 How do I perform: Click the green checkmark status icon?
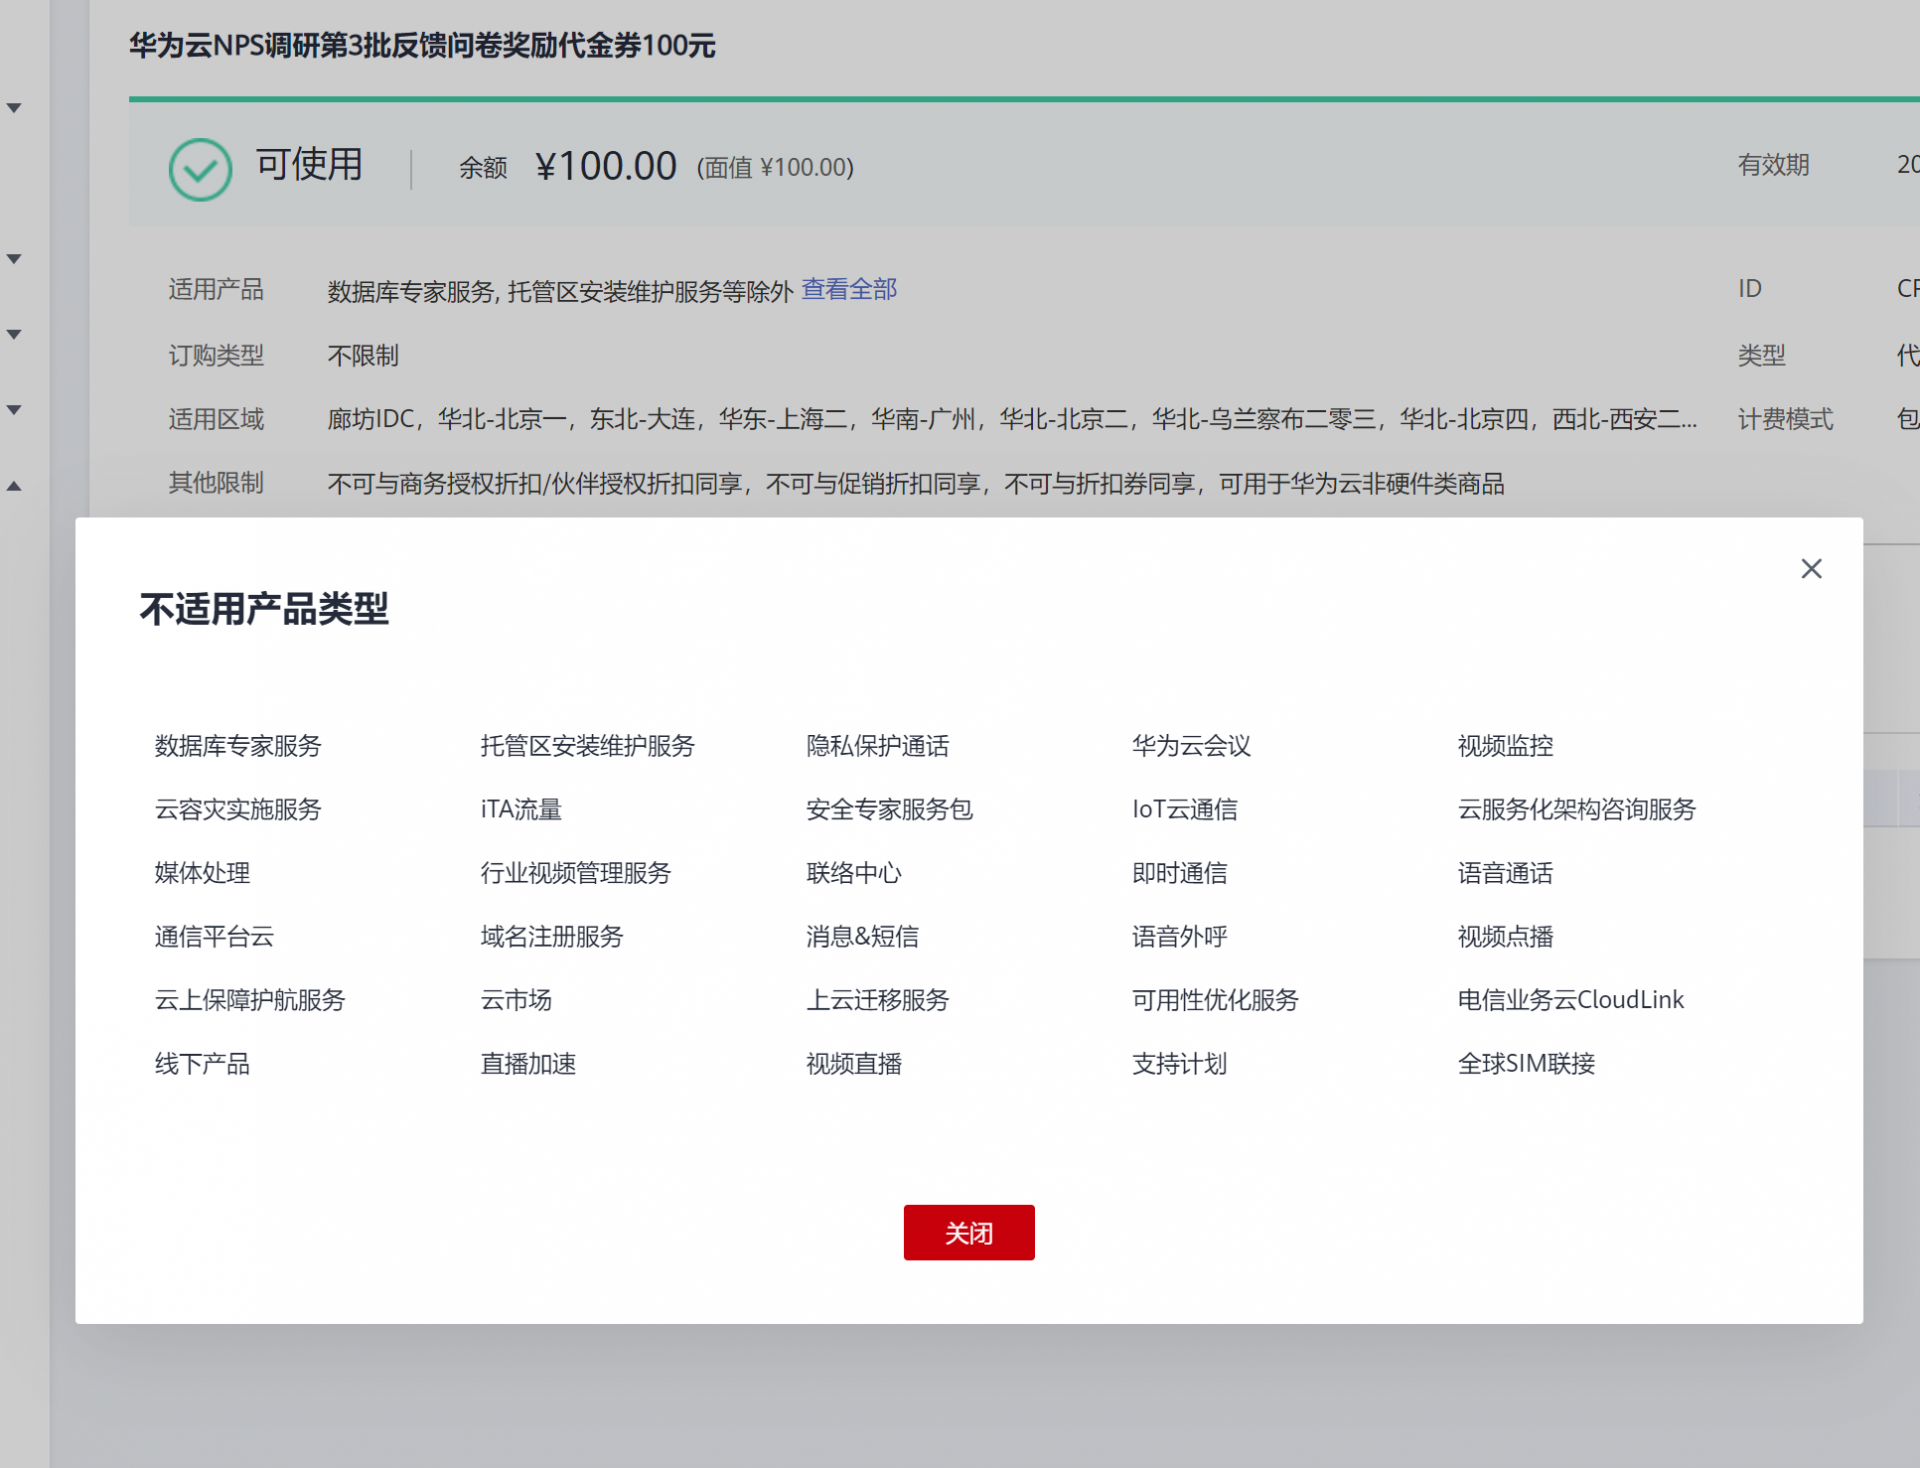coord(200,169)
